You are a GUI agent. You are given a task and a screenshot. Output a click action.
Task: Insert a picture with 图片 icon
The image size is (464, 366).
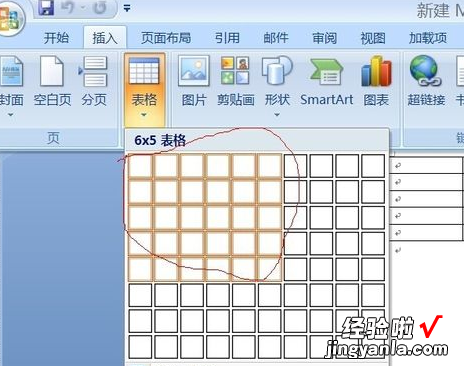click(194, 82)
